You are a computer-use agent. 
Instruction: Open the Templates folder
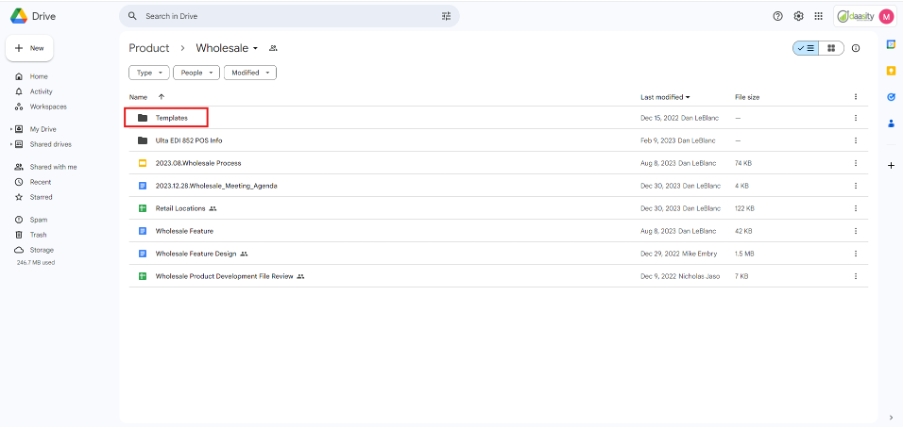pyautogui.click(x=171, y=118)
